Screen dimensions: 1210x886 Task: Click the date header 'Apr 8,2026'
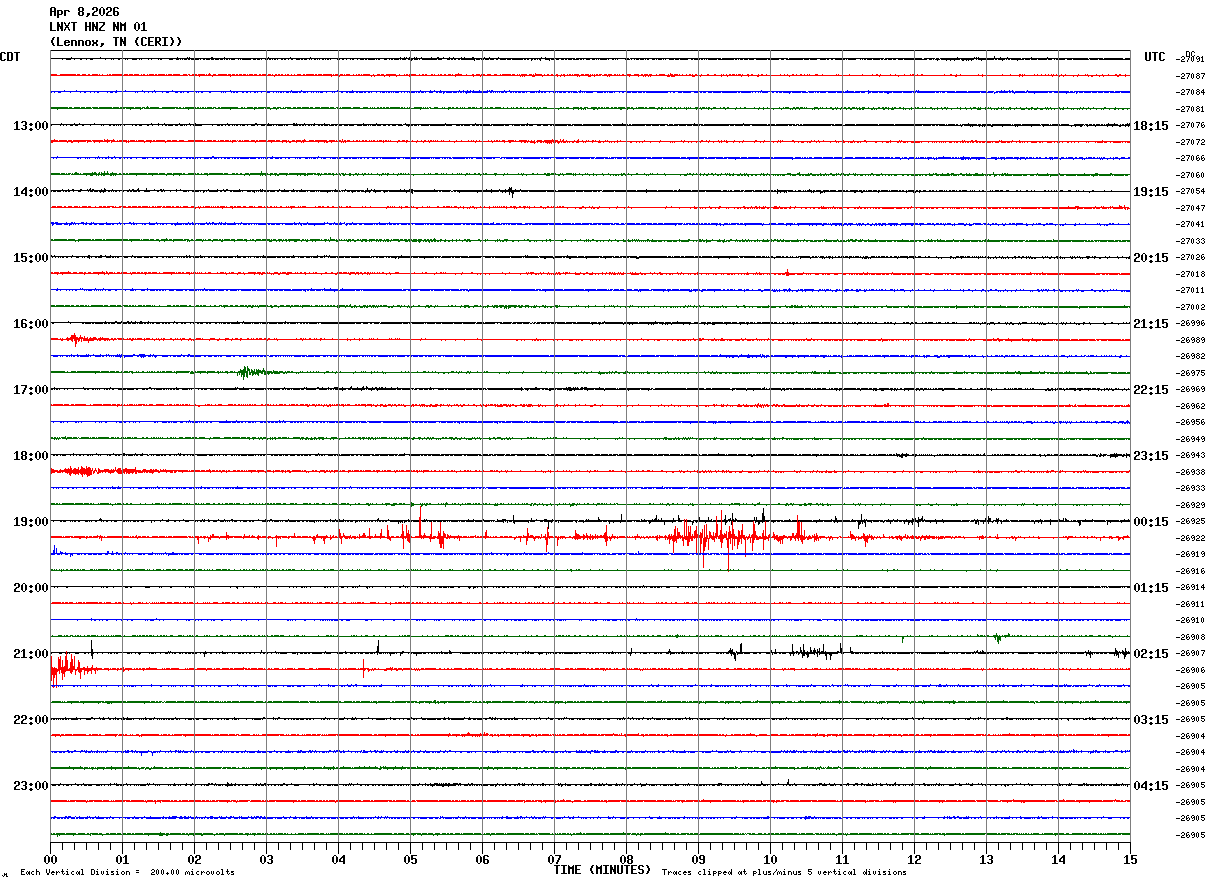84,12
